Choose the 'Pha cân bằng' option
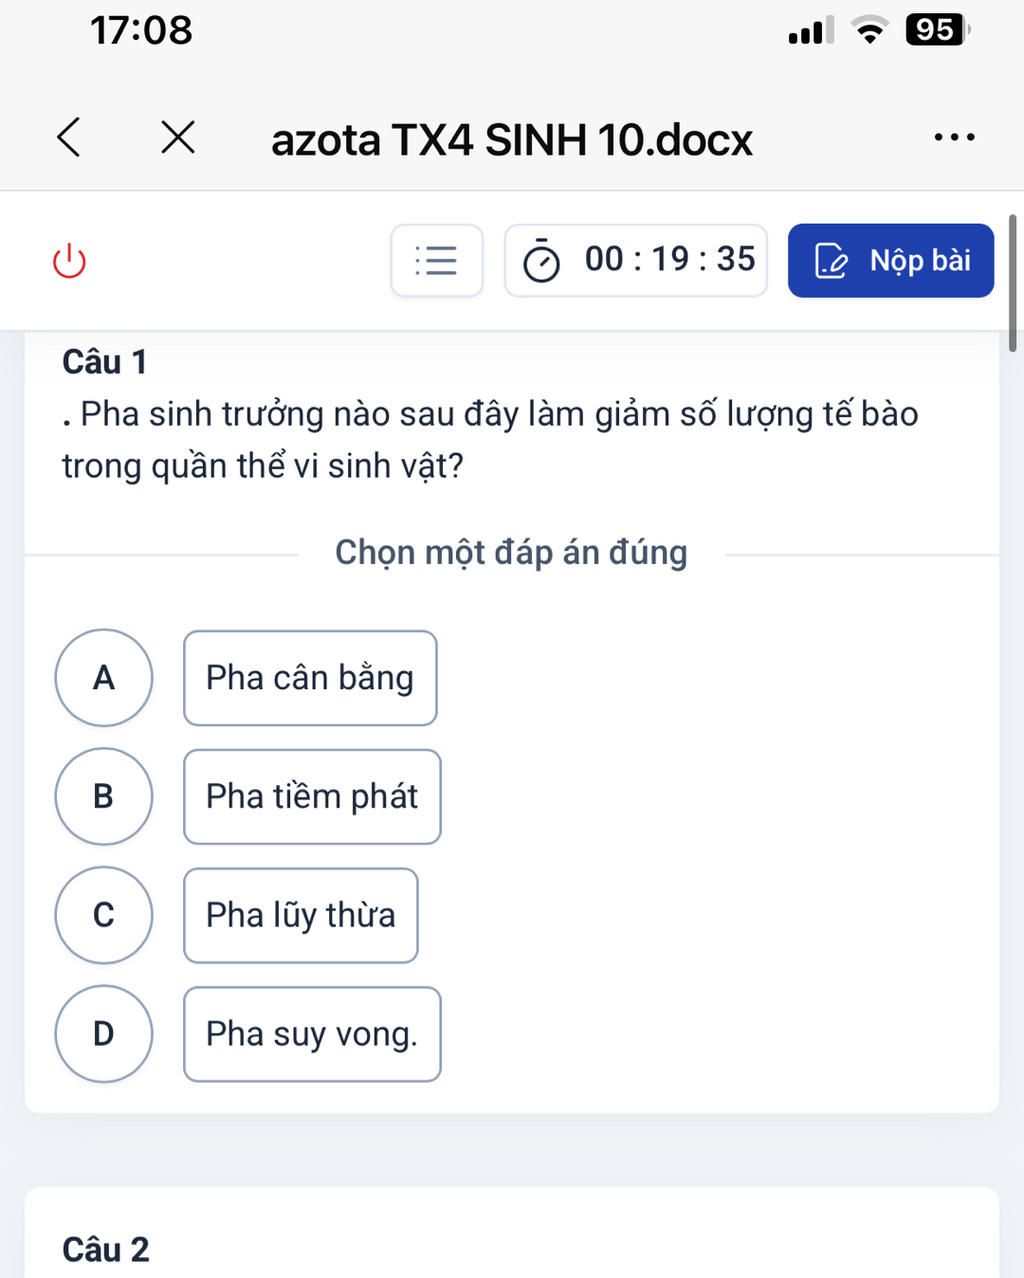 [310, 678]
